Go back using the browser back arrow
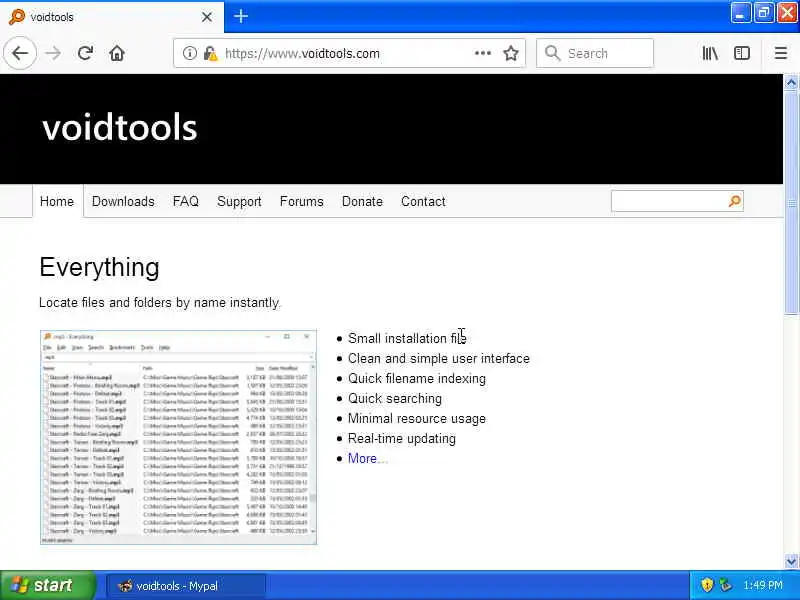Viewport: 800px width, 600px height. click(20, 53)
